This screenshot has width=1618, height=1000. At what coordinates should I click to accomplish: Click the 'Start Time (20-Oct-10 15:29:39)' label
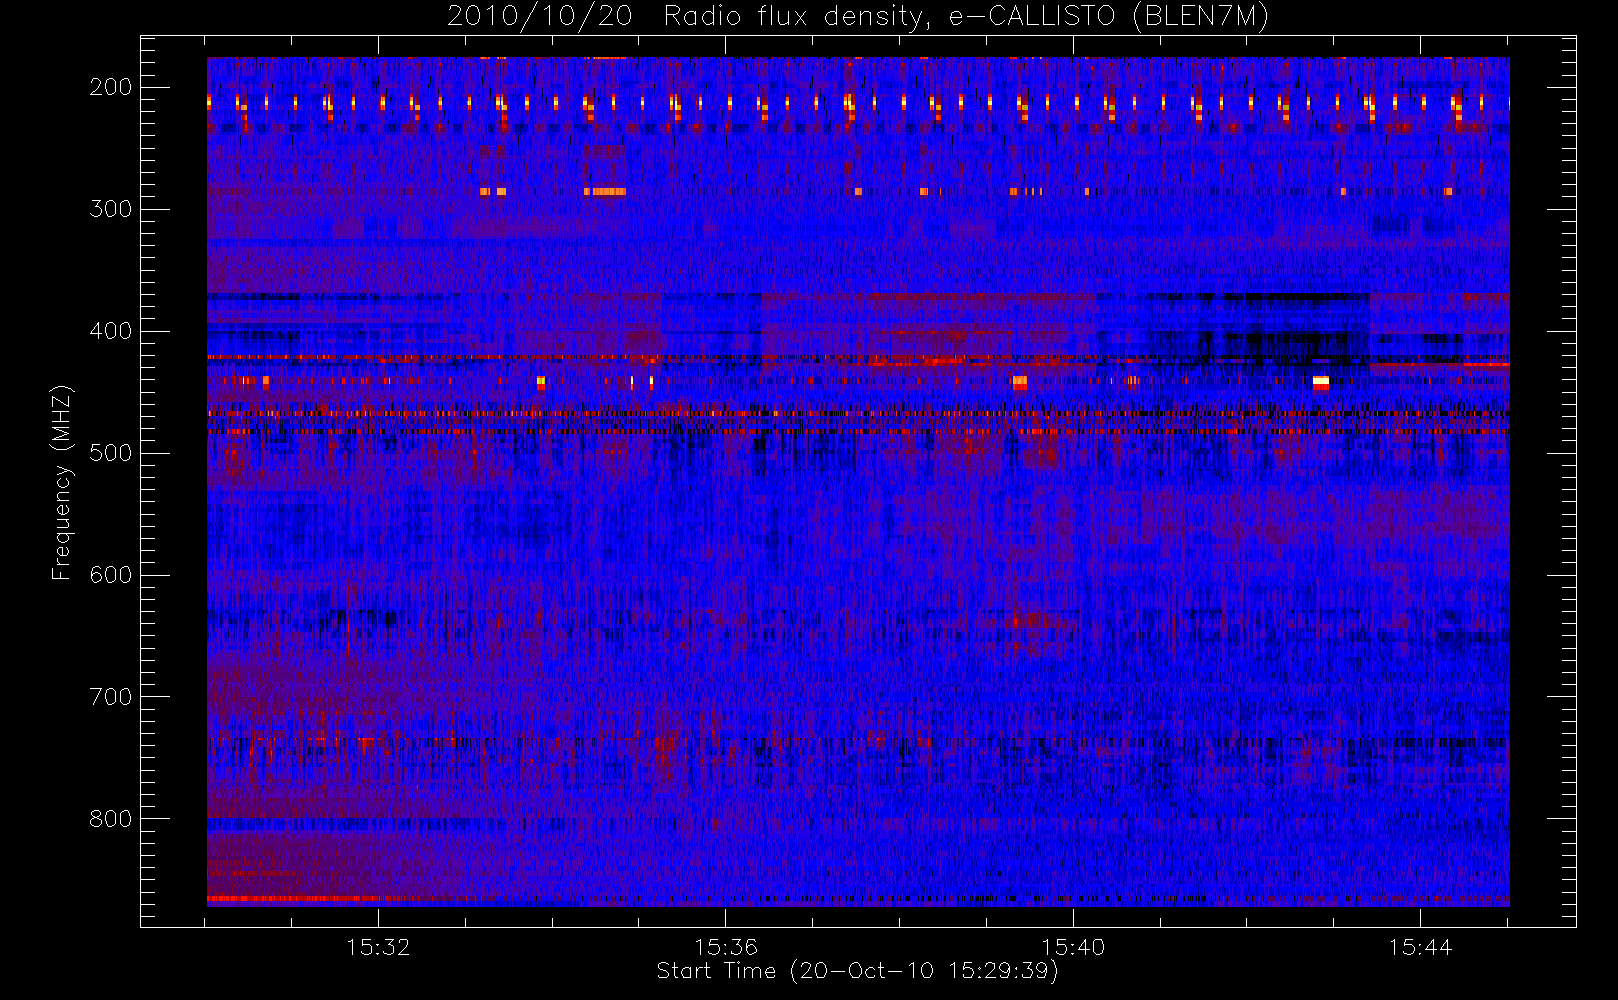(857, 971)
